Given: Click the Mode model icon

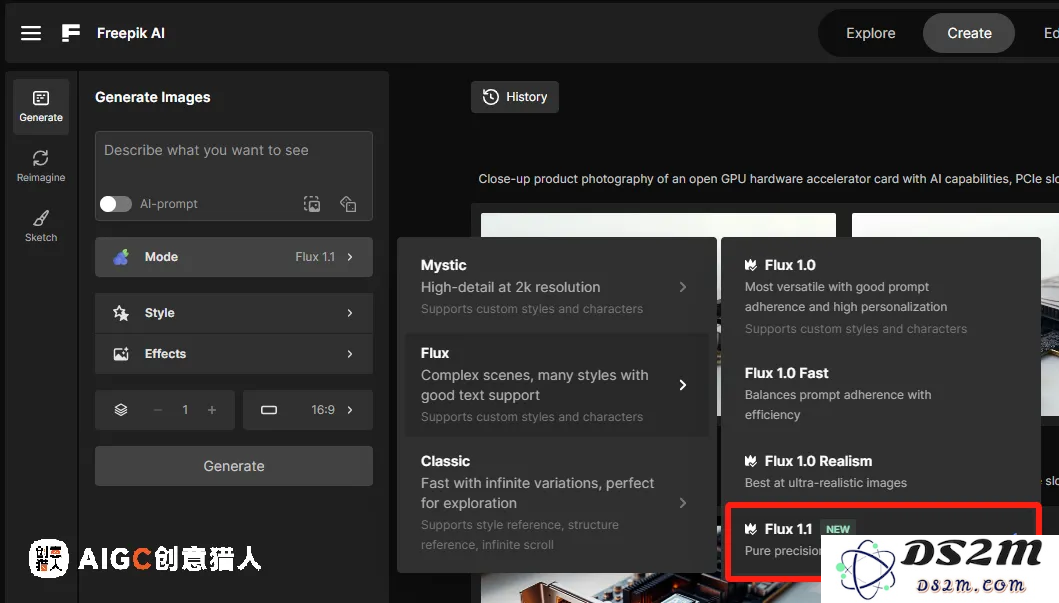Looking at the screenshot, I should coord(121,257).
